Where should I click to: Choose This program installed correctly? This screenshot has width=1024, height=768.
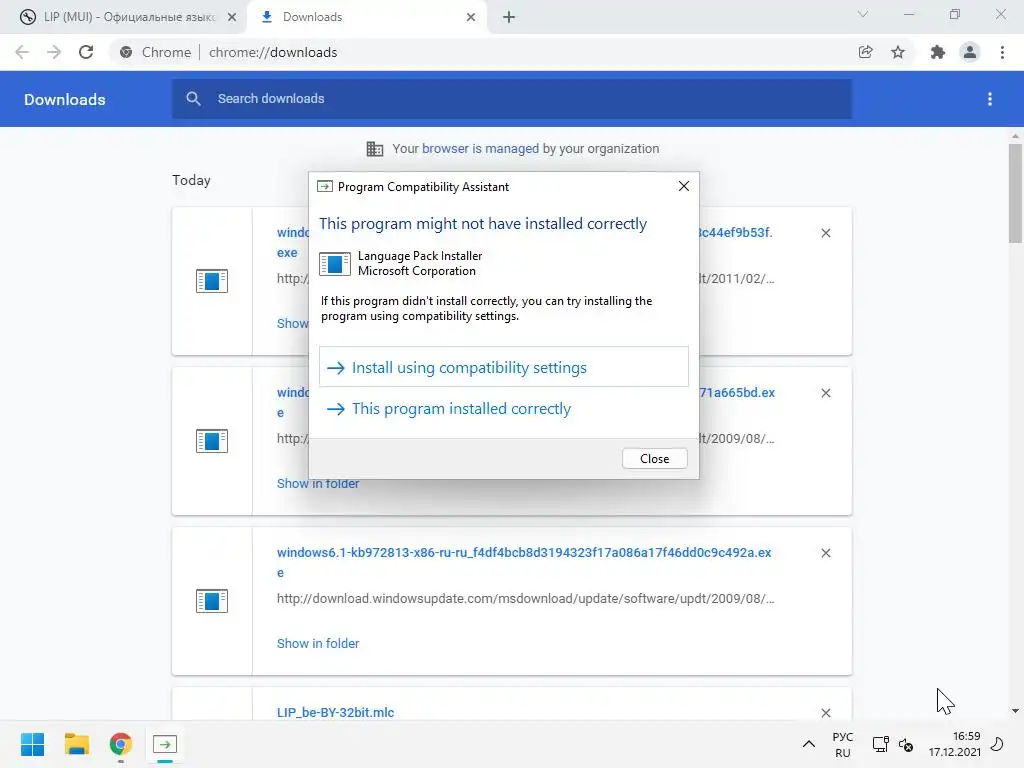point(504,409)
